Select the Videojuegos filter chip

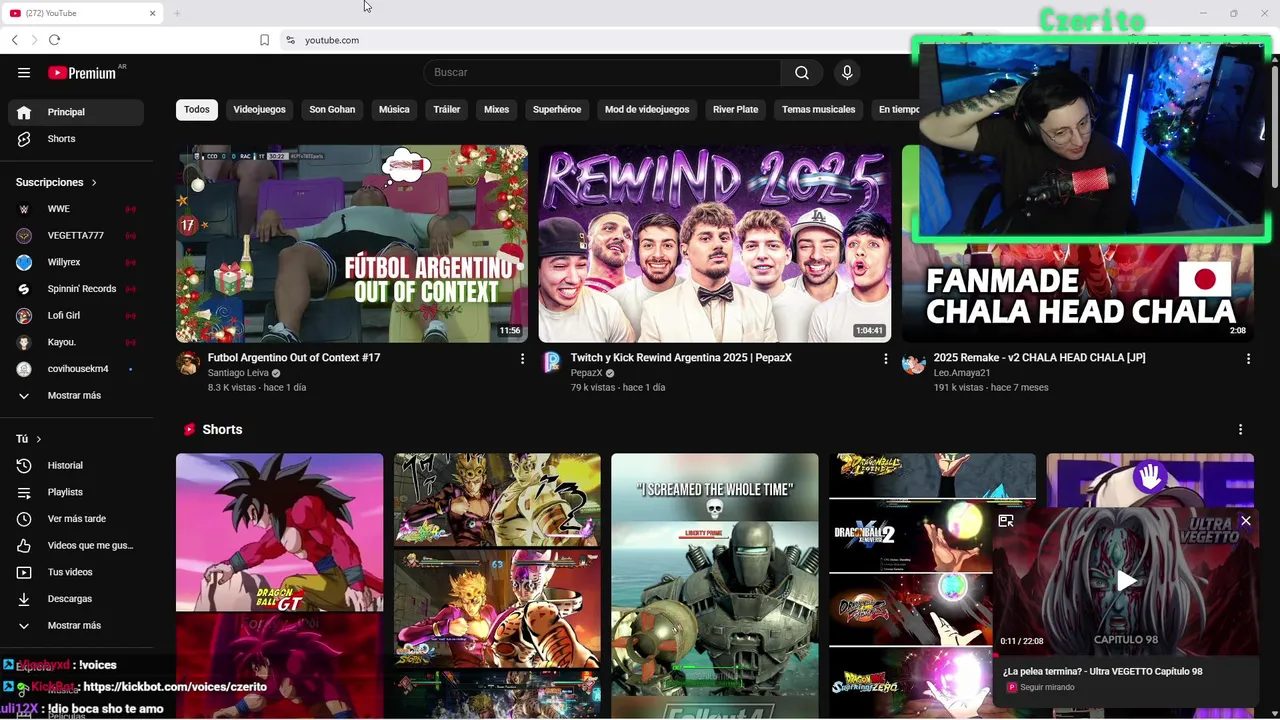point(259,109)
